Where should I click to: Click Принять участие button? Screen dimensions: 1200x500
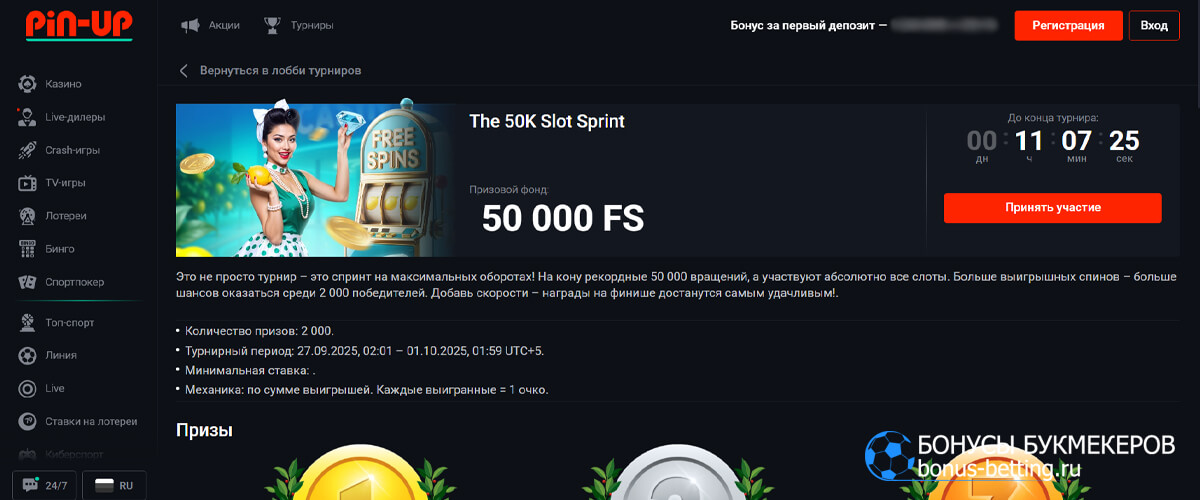pos(1053,208)
